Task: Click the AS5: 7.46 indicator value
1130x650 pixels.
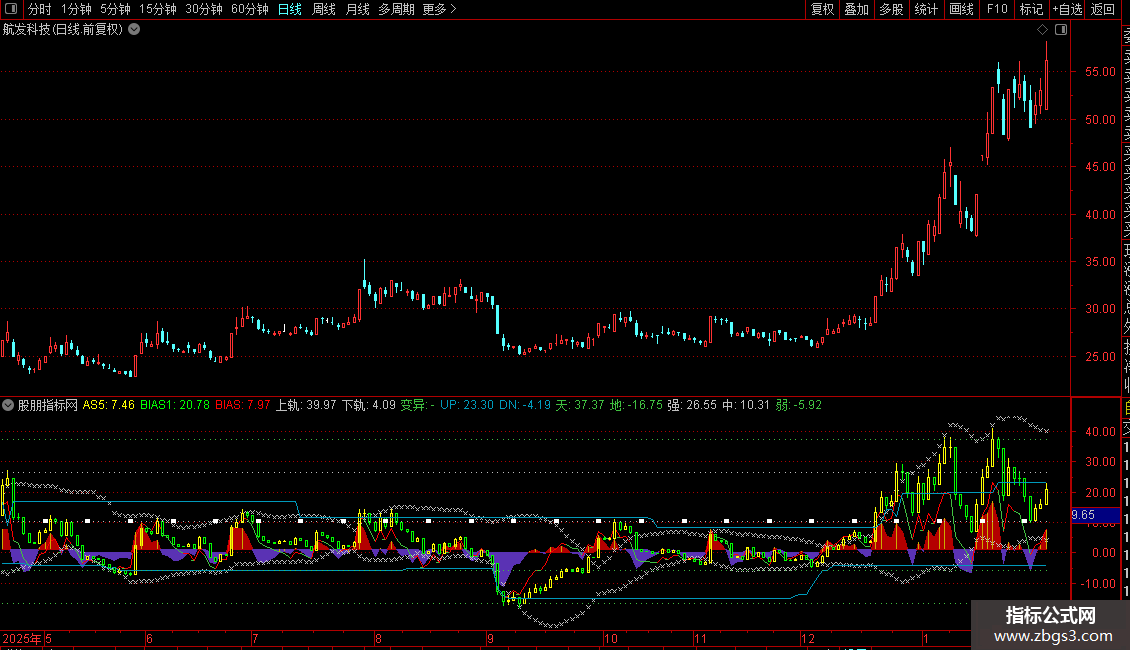Action: click(108, 405)
